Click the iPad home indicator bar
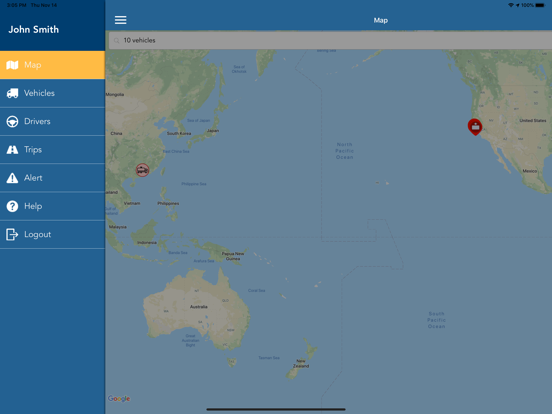Screen dimensions: 552x414 click(x=276, y=409)
